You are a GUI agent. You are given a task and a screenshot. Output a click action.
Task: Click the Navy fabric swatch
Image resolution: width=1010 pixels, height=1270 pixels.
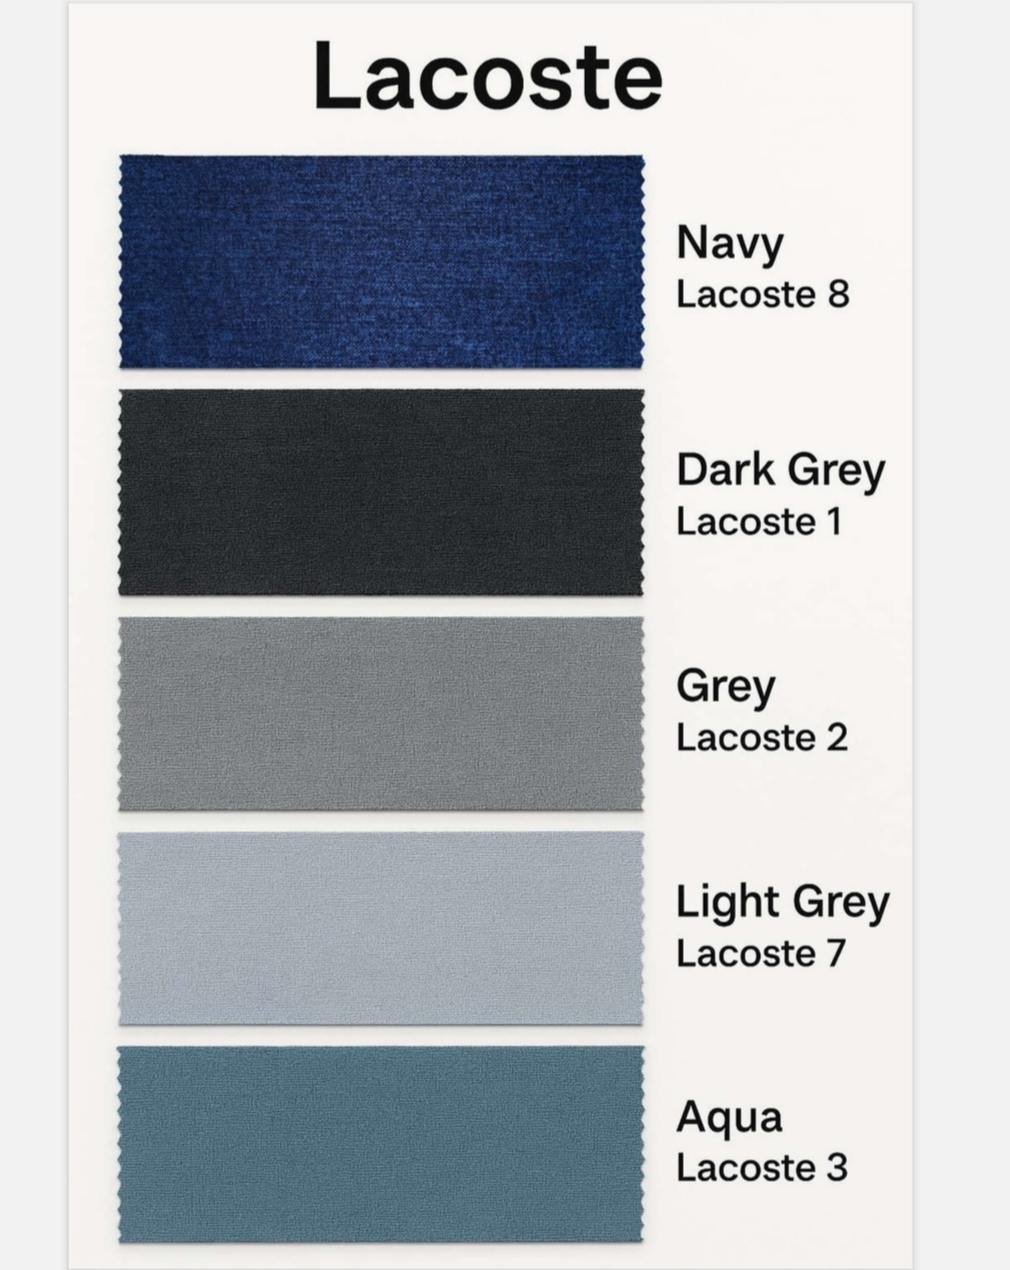point(381,261)
